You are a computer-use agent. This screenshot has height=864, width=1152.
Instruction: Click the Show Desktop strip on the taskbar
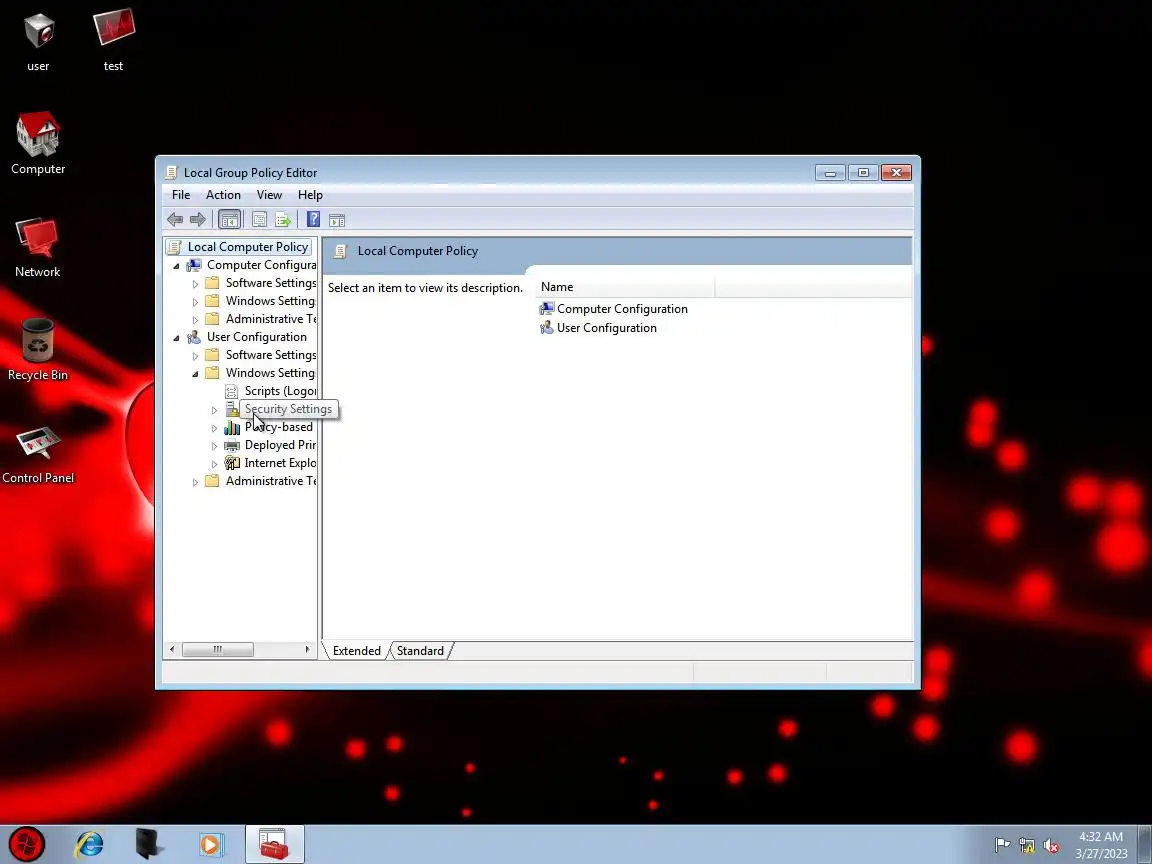(1145, 844)
